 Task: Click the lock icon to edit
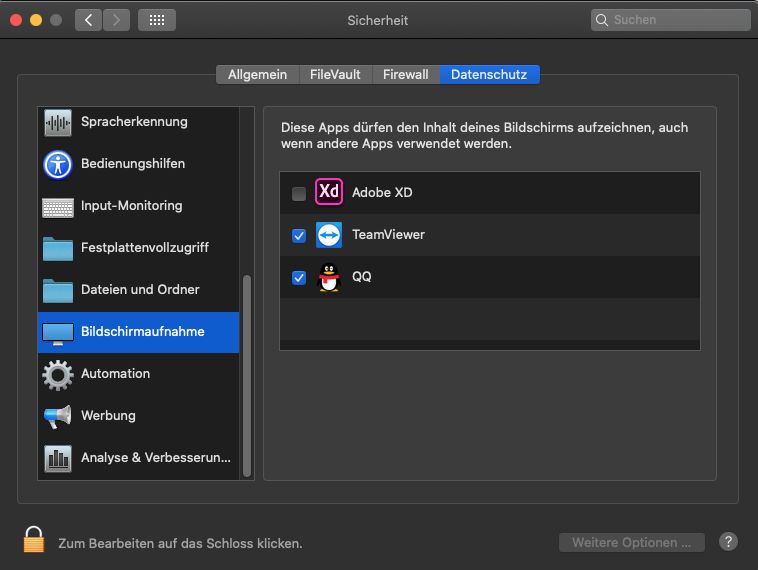35,540
